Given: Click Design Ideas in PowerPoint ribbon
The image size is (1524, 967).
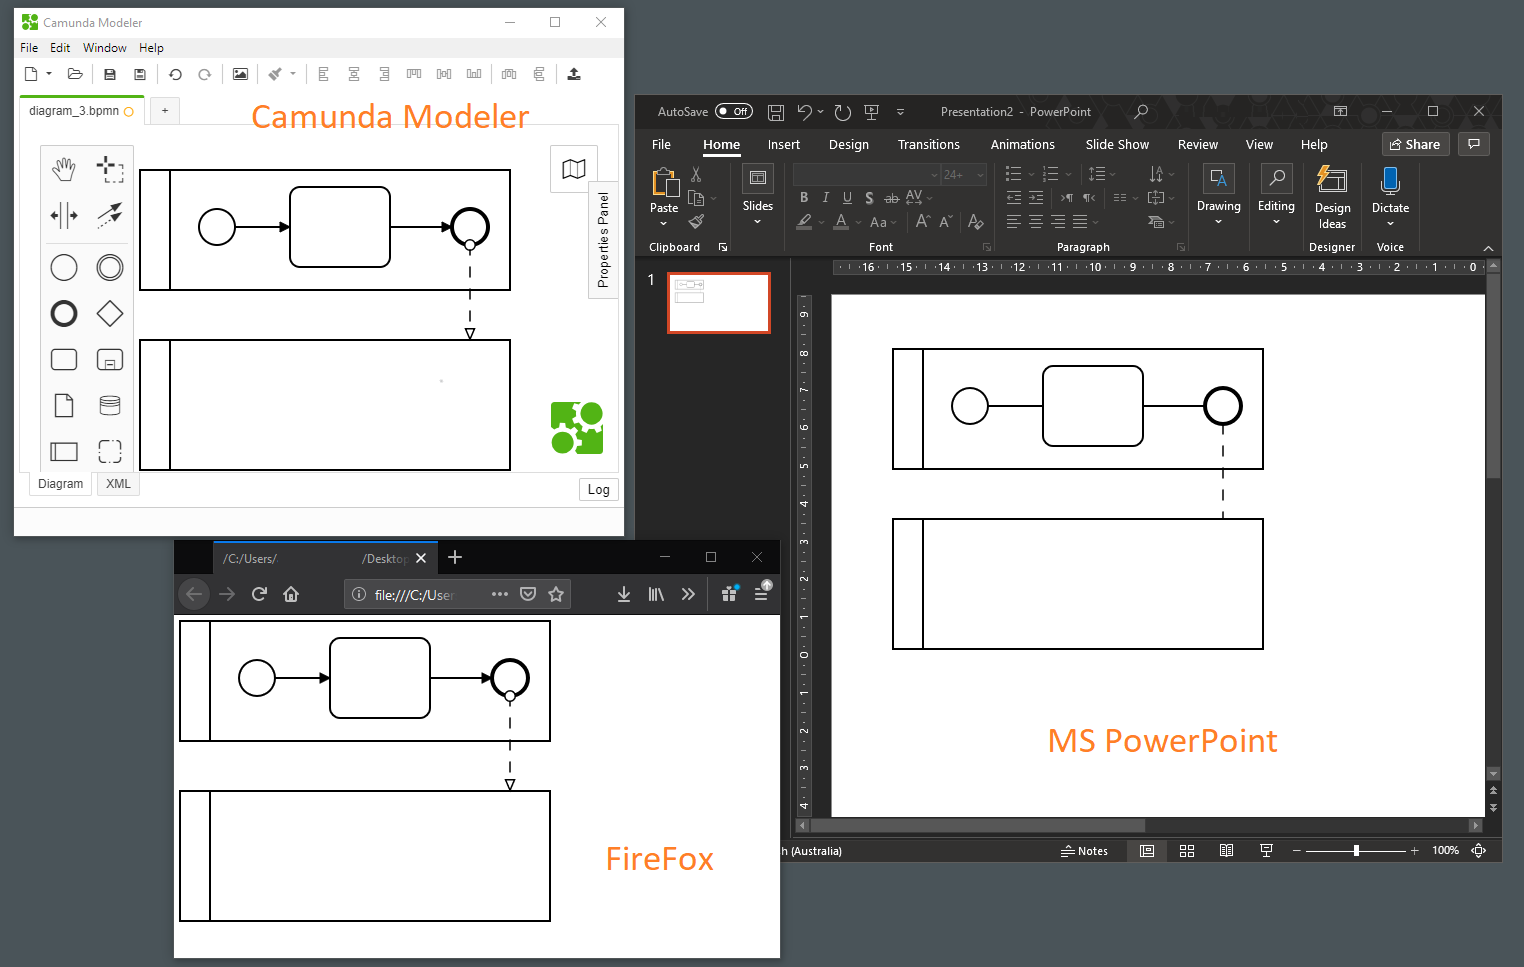Looking at the screenshot, I should tap(1332, 198).
